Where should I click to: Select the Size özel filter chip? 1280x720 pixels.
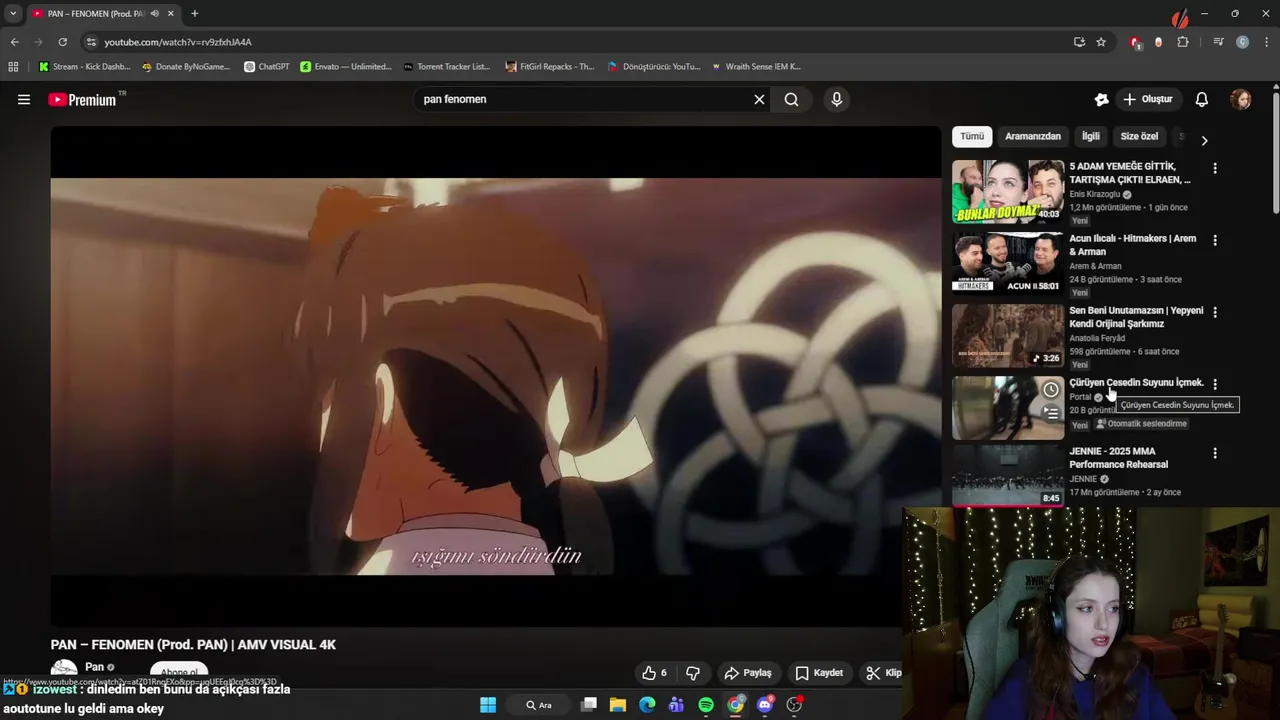1139,136
